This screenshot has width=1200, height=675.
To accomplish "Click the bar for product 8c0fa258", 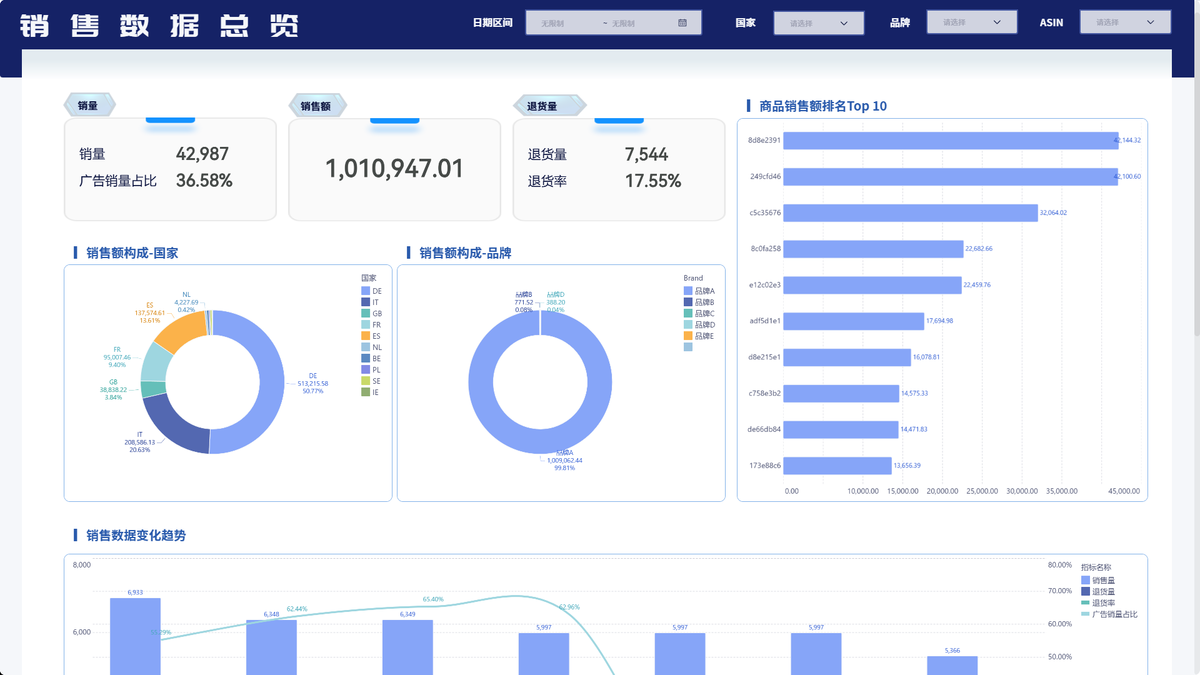I will pos(873,248).
